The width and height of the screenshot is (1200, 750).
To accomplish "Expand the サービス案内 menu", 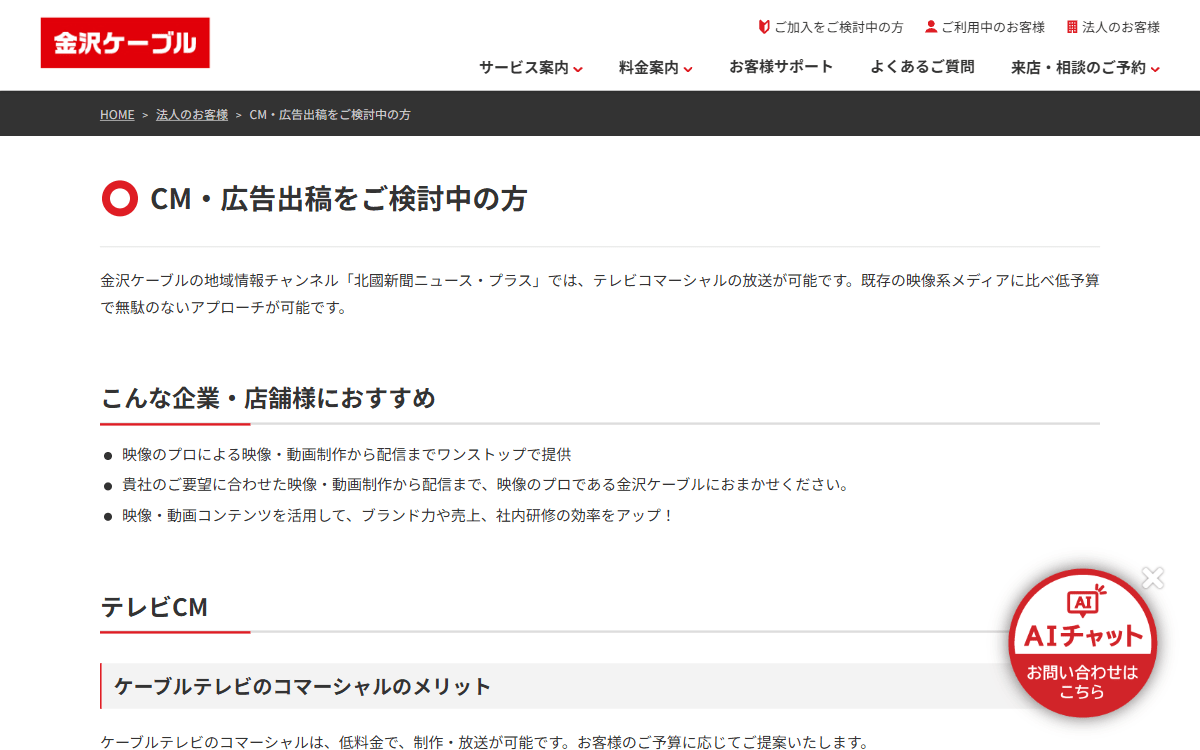I will [530, 67].
